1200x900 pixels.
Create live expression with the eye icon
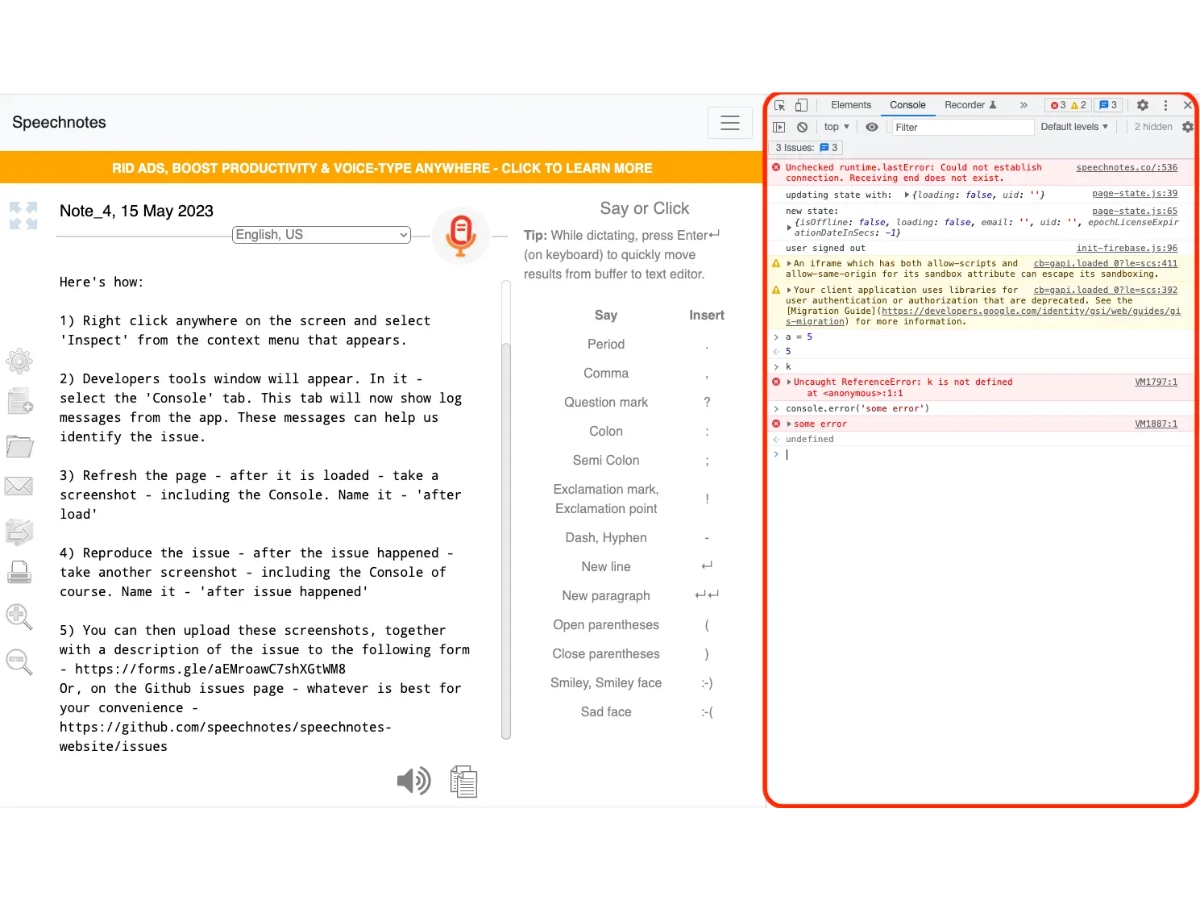coord(872,127)
